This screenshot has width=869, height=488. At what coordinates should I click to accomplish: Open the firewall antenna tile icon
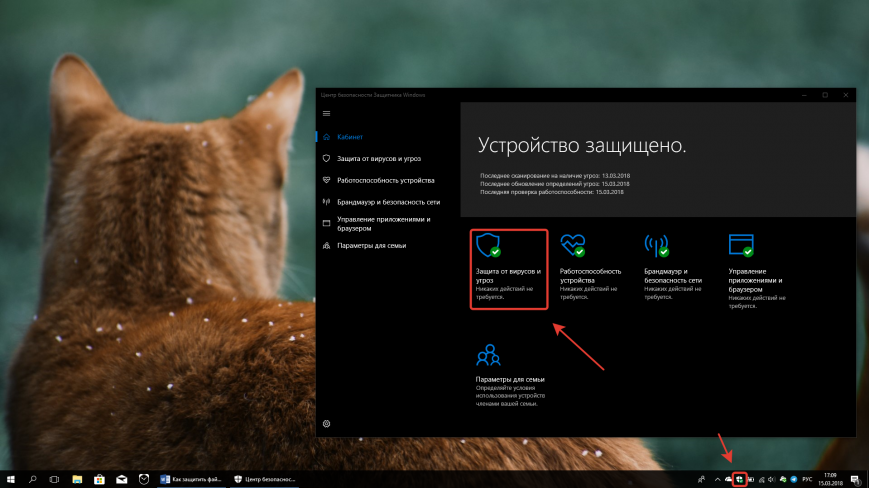(x=657, y=245)
